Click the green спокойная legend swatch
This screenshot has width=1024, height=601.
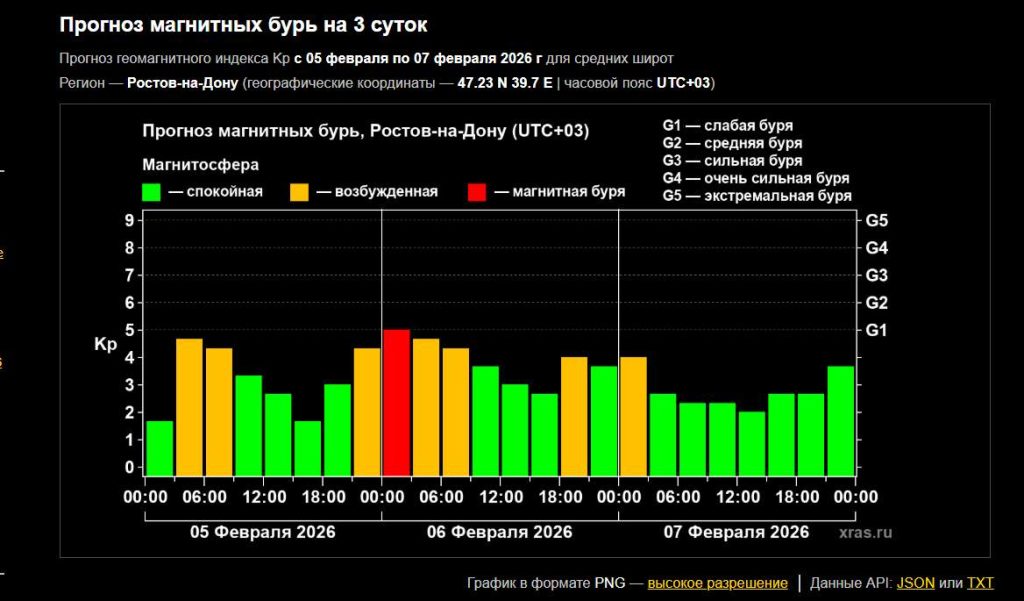click(152, 192)
